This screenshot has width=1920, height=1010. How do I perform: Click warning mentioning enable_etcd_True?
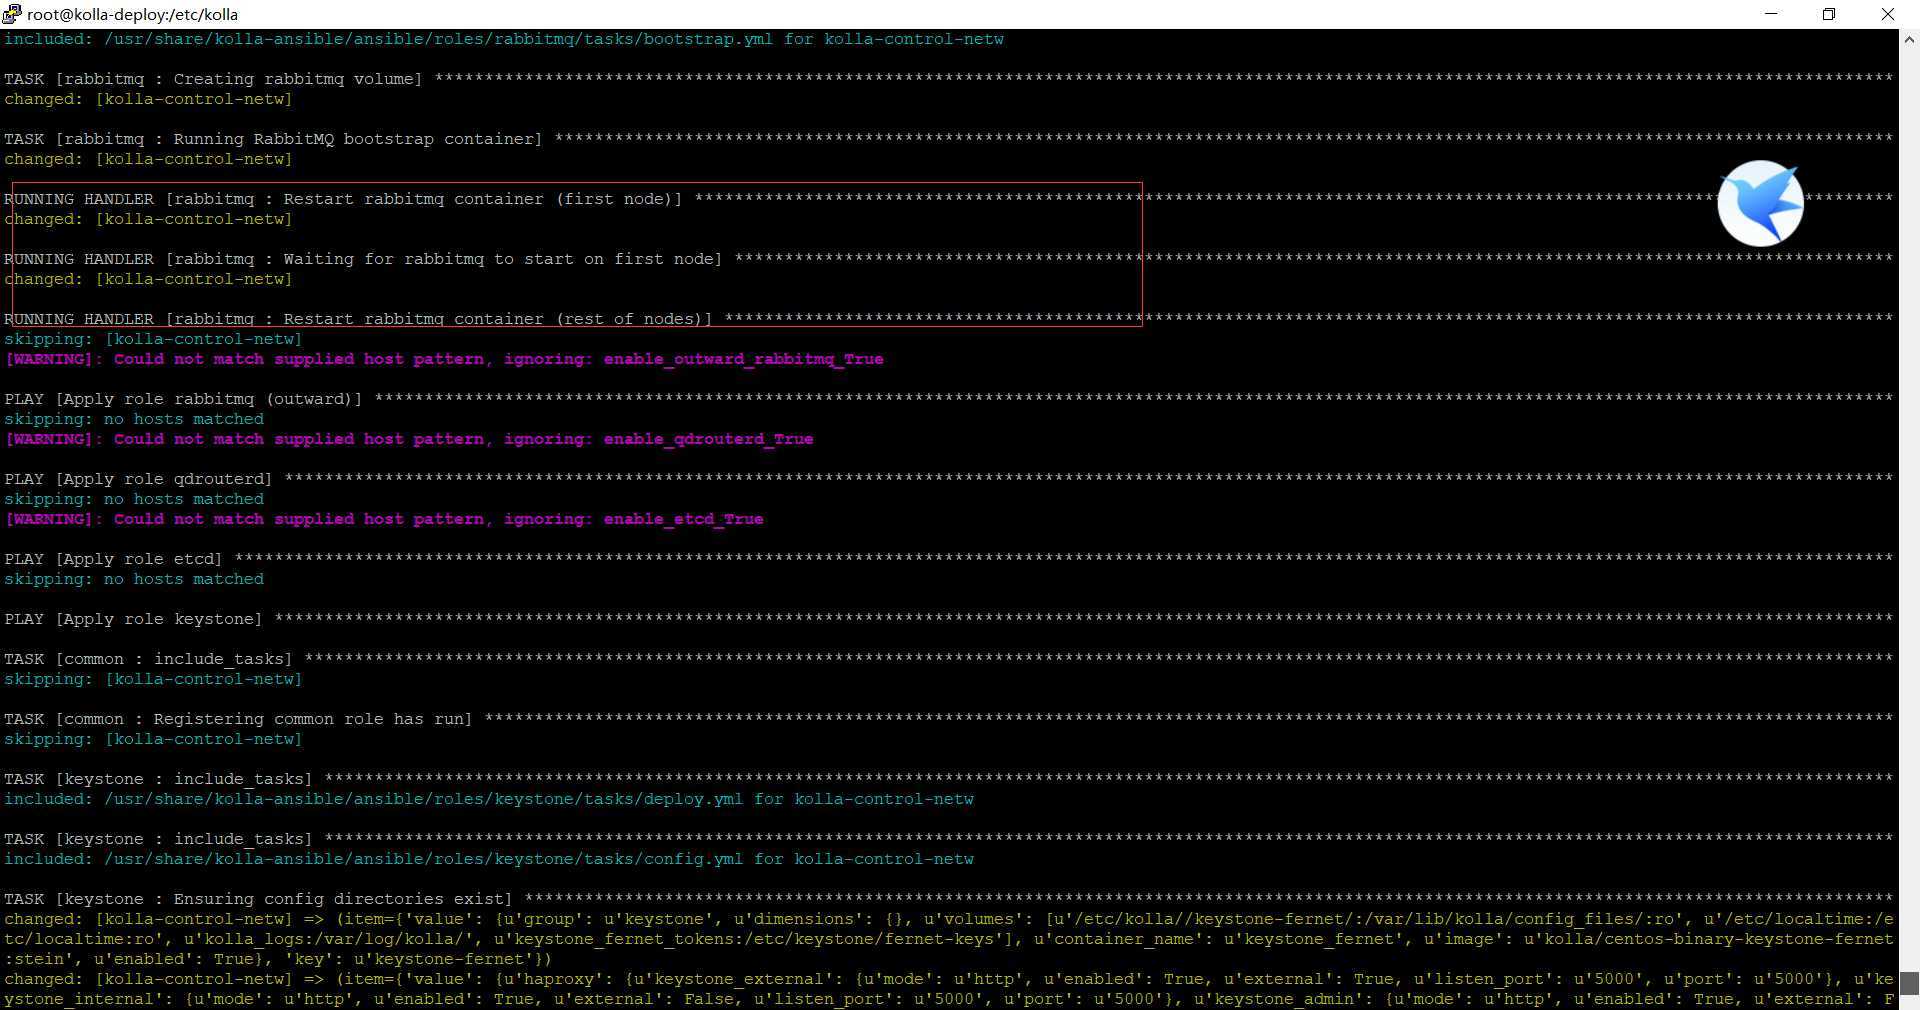pos(384,519)
